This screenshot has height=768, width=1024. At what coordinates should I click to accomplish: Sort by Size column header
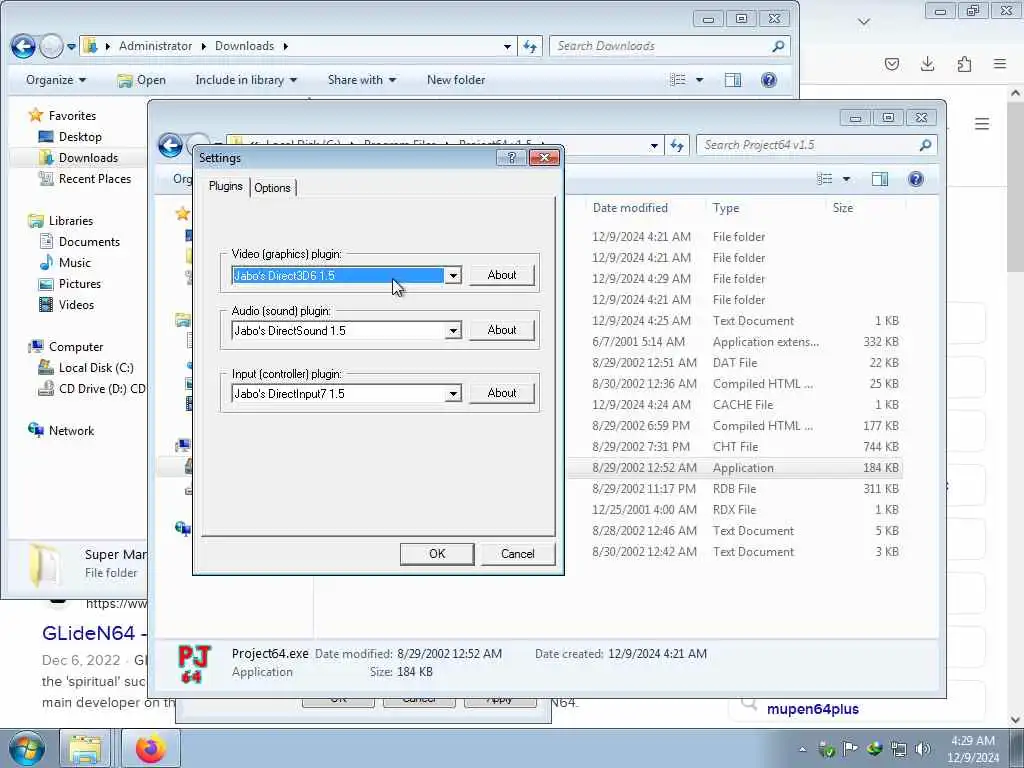click(x=842, y=208)
